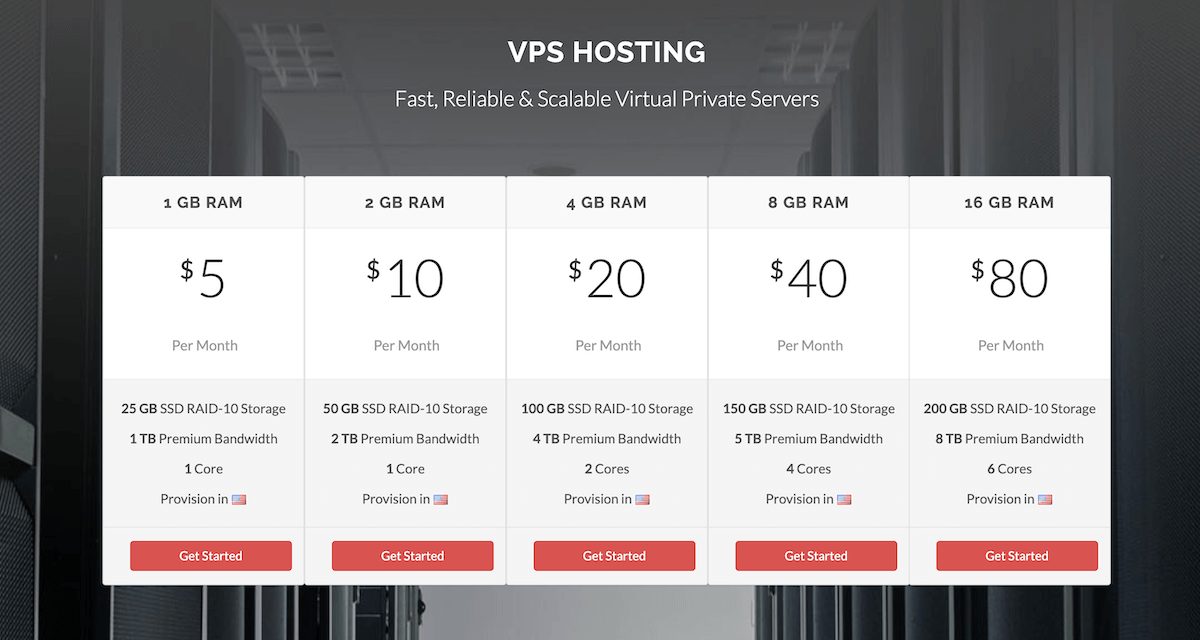1200x640 pixels.
Task: Click the VPS HOSTING heading
Action: coord(607,52)
